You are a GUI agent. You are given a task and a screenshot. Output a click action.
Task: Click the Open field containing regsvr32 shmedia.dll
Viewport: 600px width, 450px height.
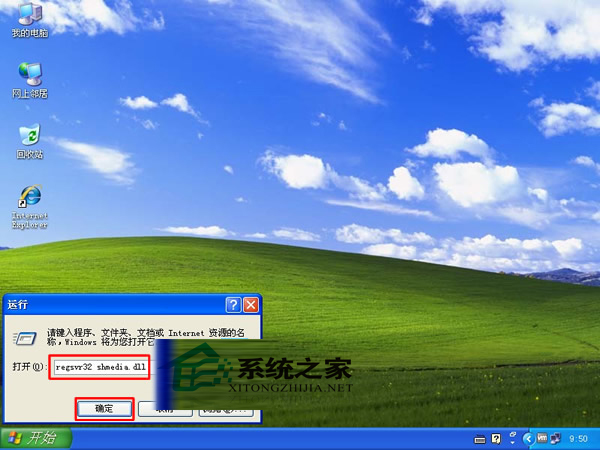(x=102, y=367)
